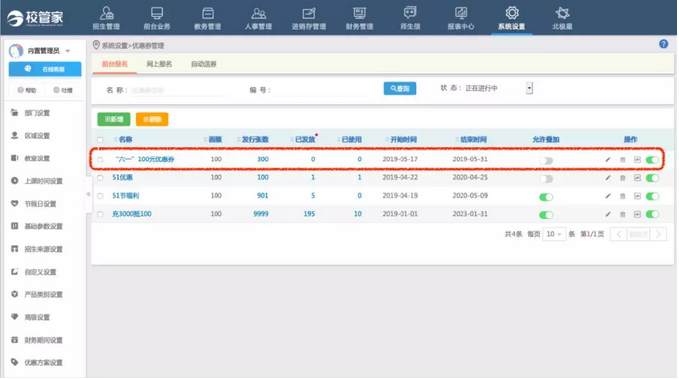This screenshot has height=379, width=679.
Task: Open 师生信 module
Action: 410,18
